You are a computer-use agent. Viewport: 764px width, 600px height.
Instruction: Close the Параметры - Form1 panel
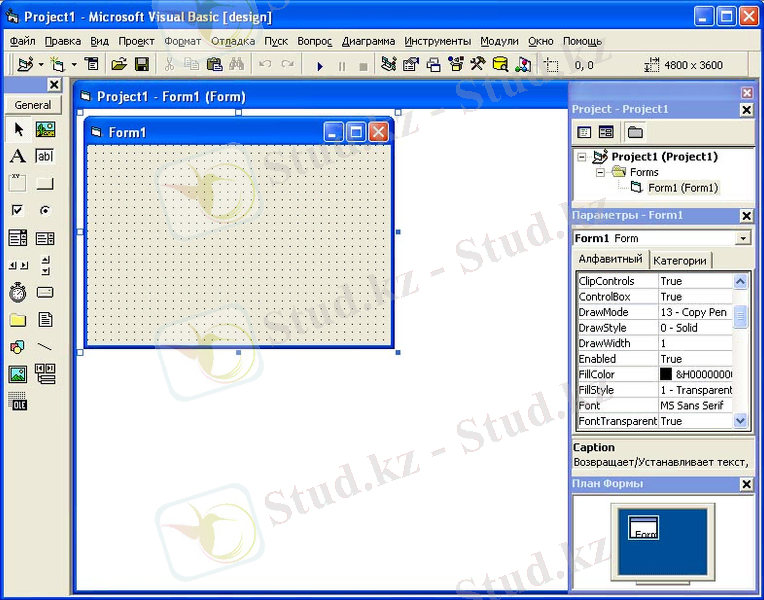[746, 216]
